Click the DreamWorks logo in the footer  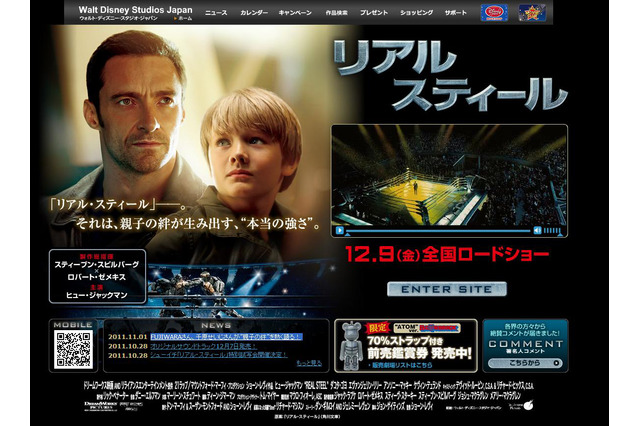[100, 405]
